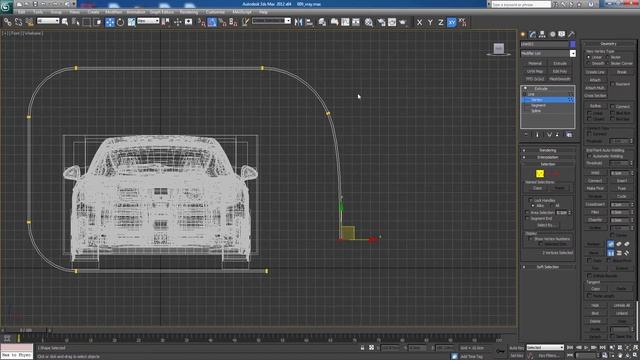Screen dimensions: 640x360
Task: Expand the Rendering rollout
Action: pyautogui.click(x=547, y=150)
